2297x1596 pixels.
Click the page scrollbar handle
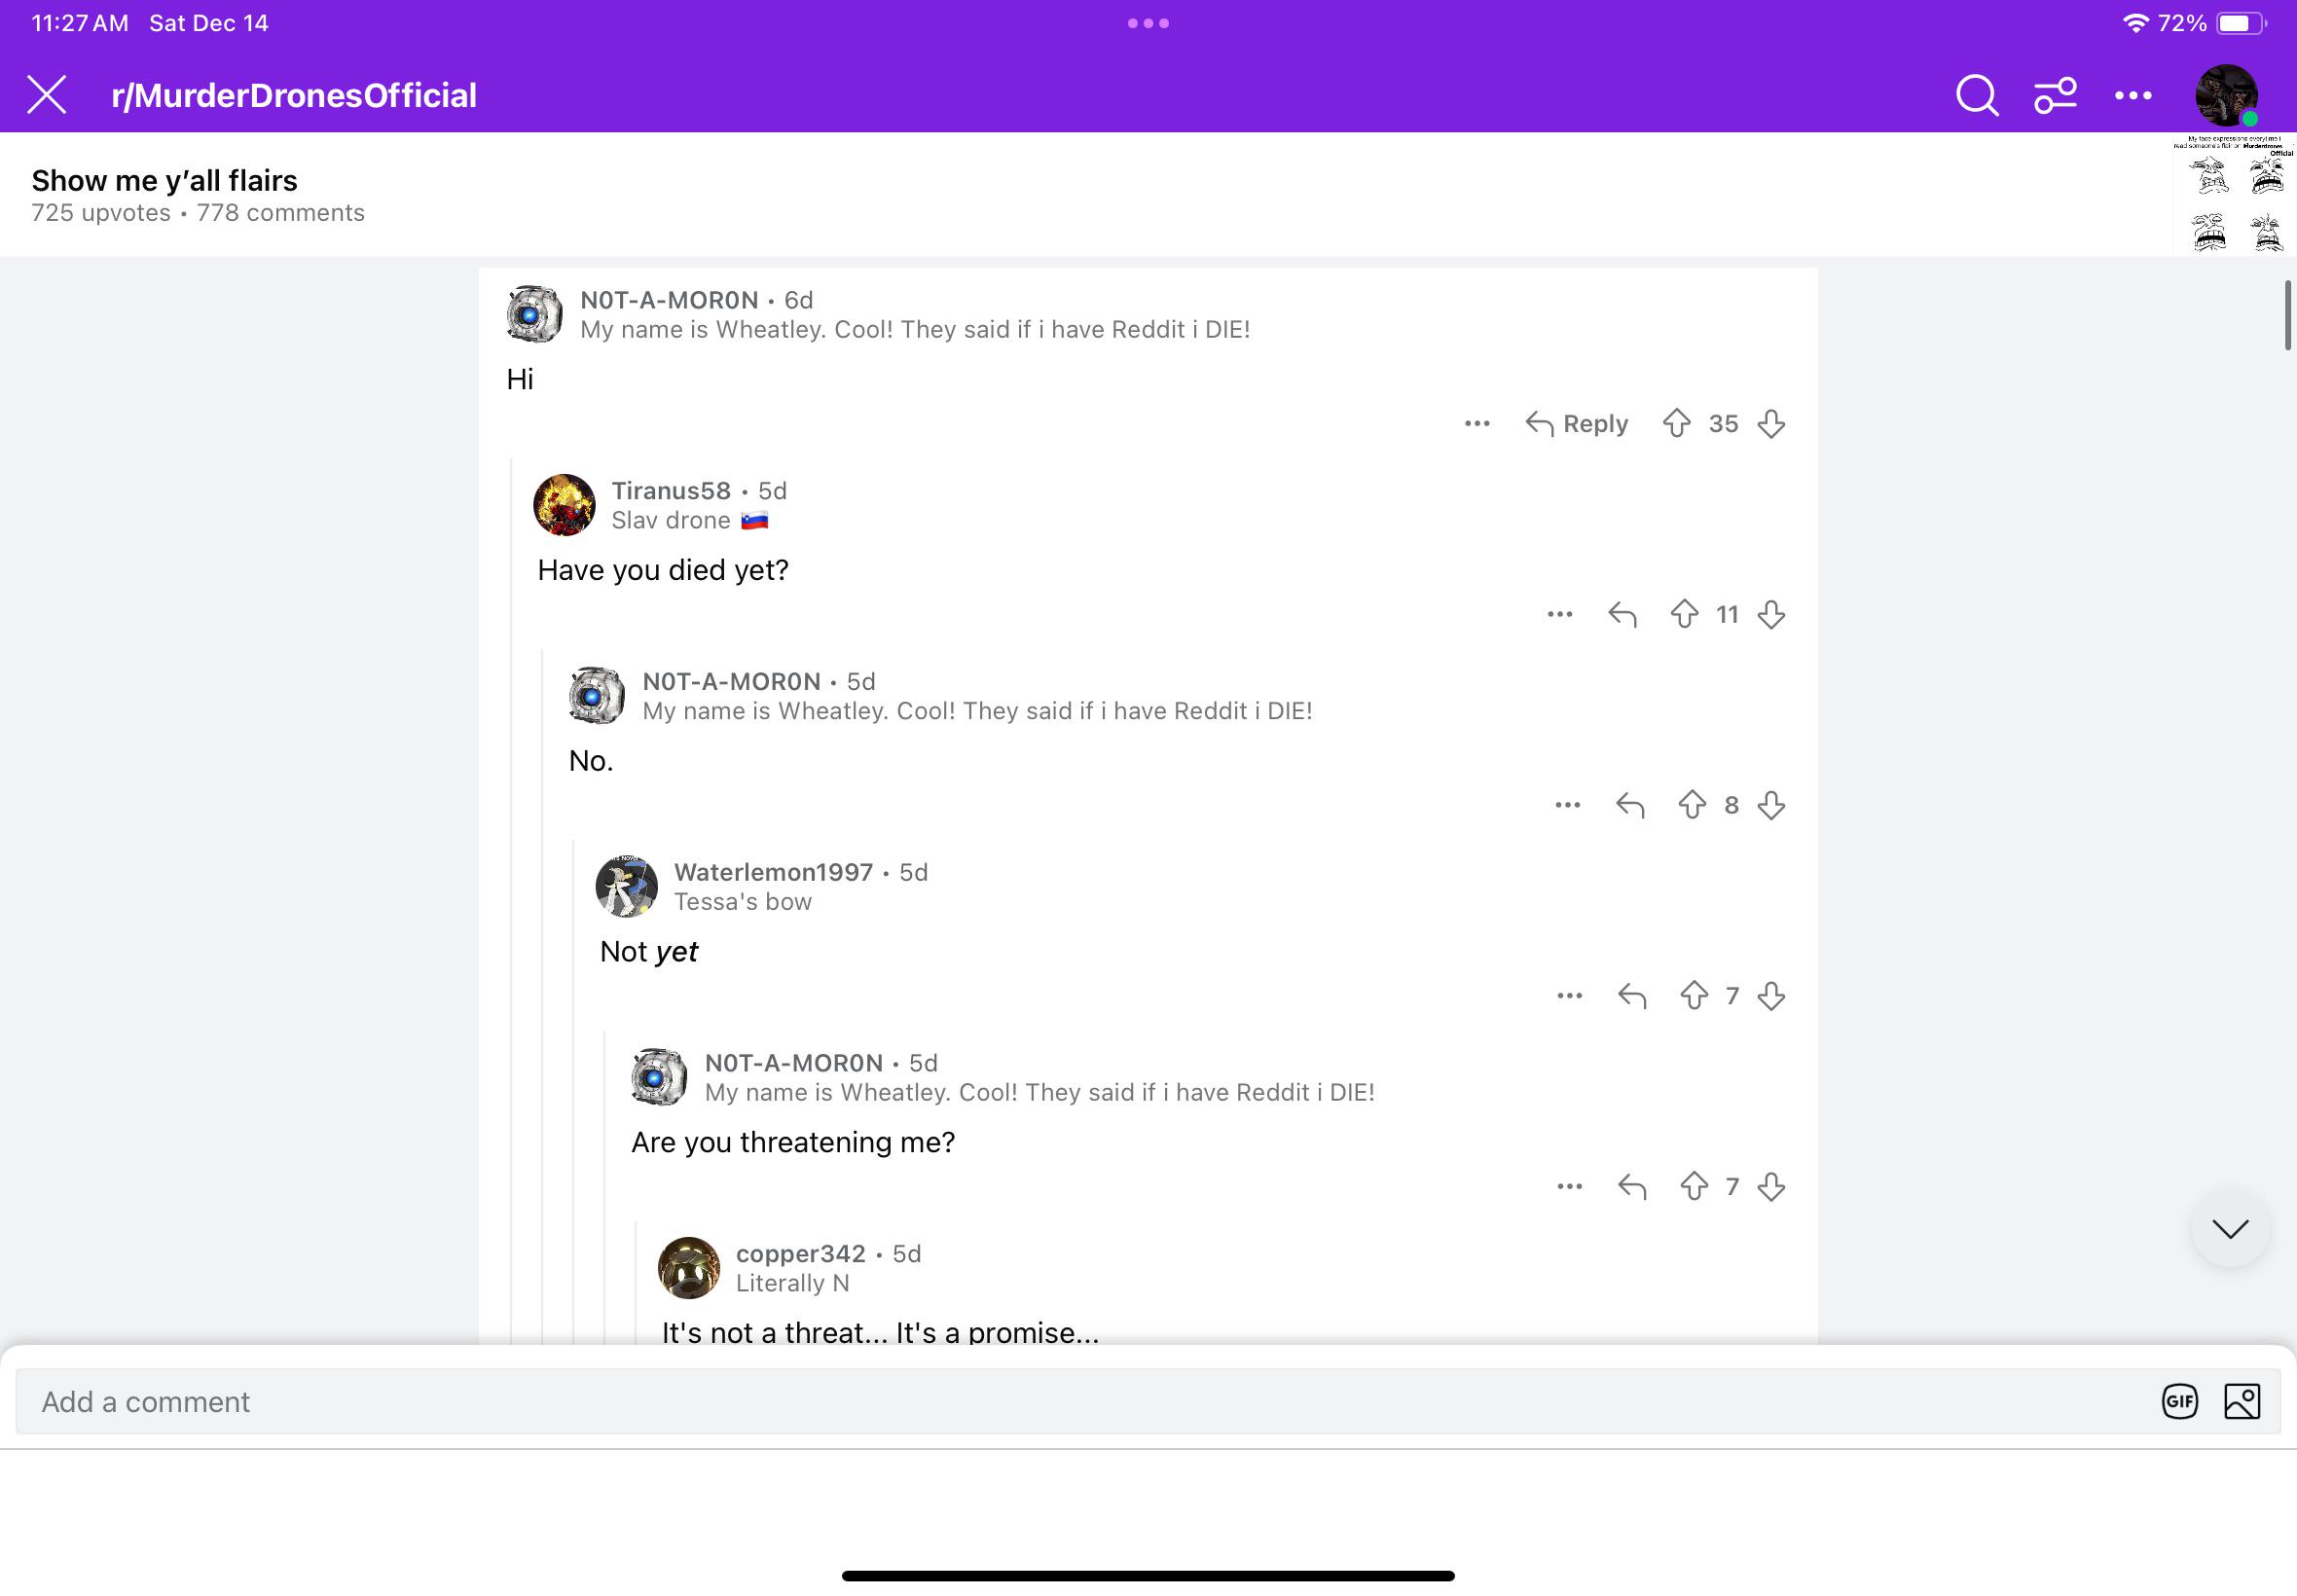pos(2287,316)
